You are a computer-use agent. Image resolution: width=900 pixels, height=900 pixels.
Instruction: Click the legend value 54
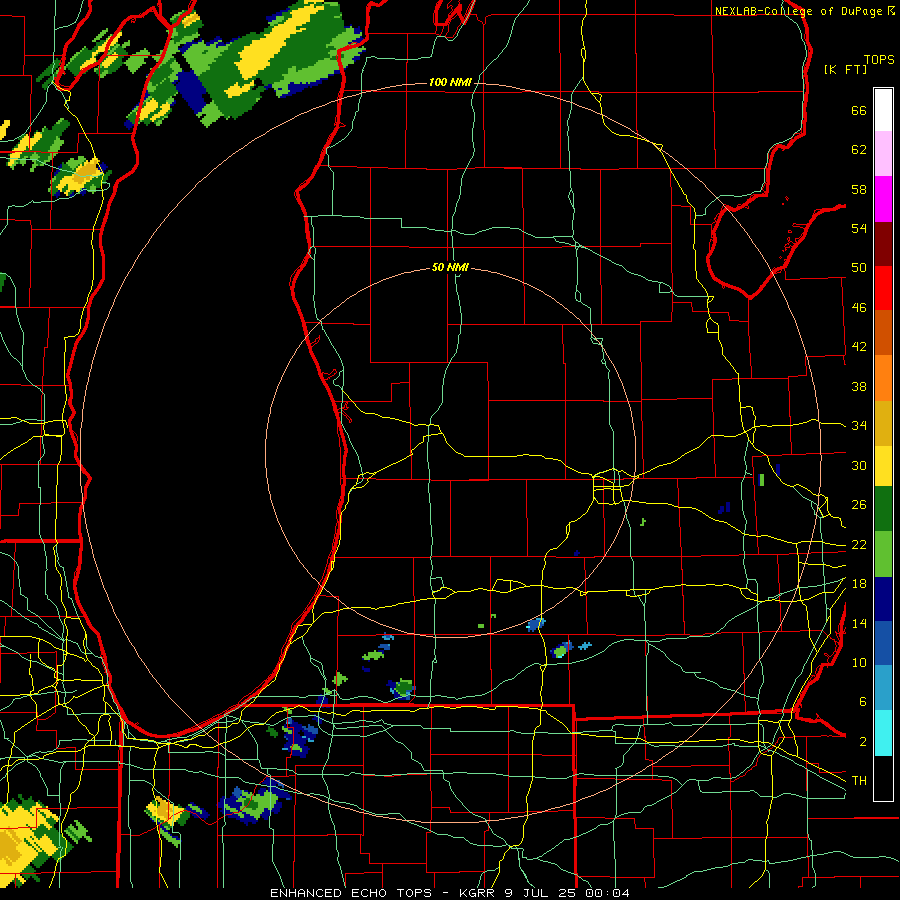859,228
